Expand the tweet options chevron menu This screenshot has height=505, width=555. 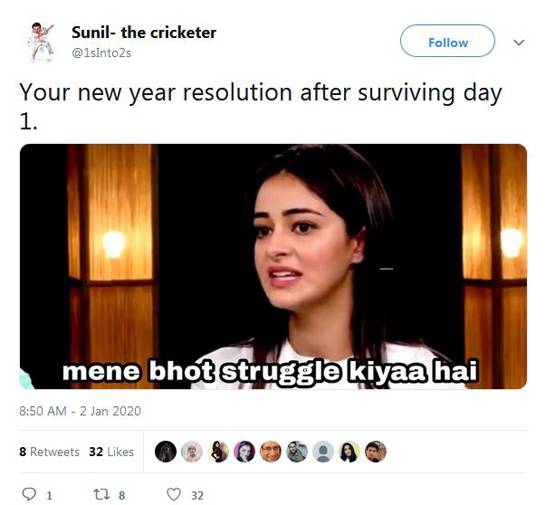[519, 42]
